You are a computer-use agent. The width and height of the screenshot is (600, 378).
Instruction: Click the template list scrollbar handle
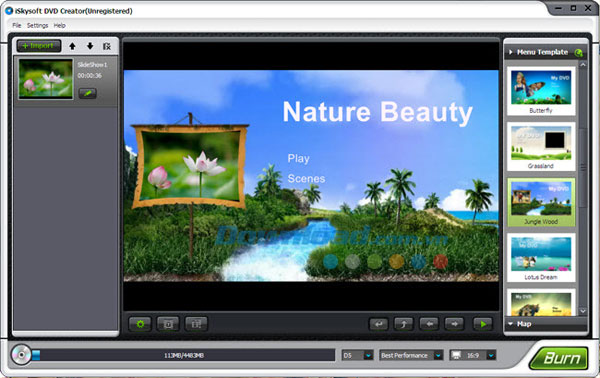coord(583,168)
